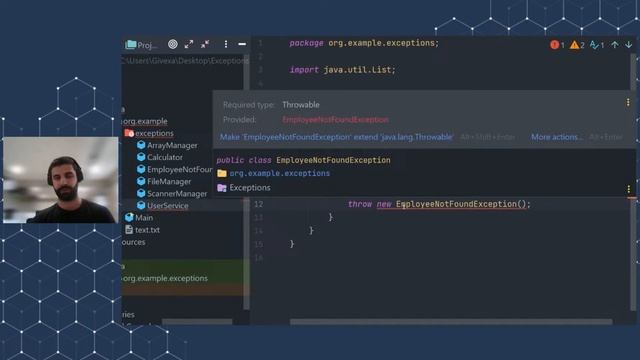Click the Calculator class icon
640x360 pixels.
[141, 157]
